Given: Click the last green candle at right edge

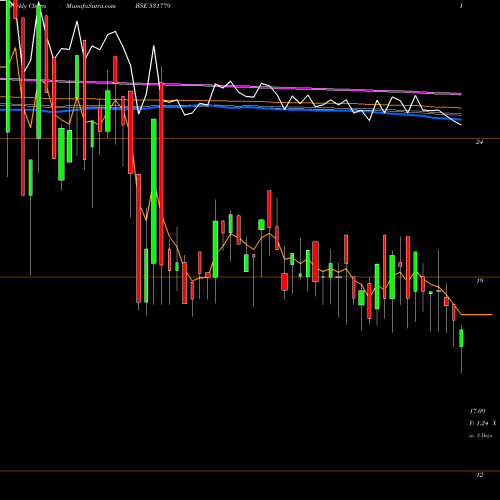Looking at the screenshot, I should 461,338.
